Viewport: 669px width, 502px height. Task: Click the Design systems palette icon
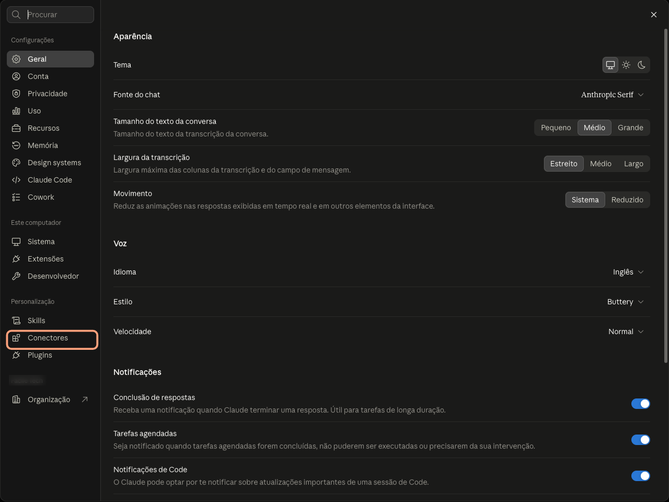[x=16, y=163]
